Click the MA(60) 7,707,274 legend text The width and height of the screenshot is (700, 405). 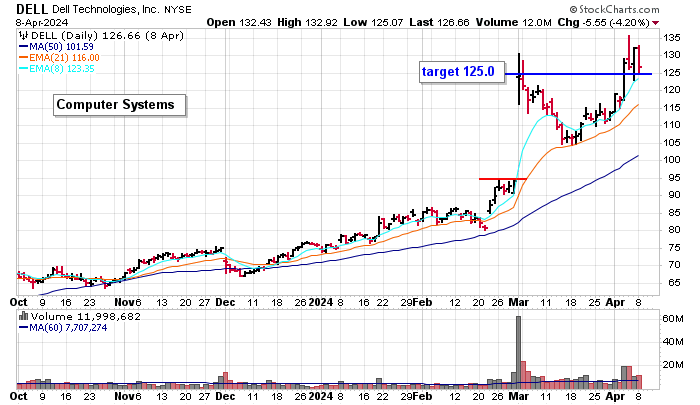coord(63,328)
